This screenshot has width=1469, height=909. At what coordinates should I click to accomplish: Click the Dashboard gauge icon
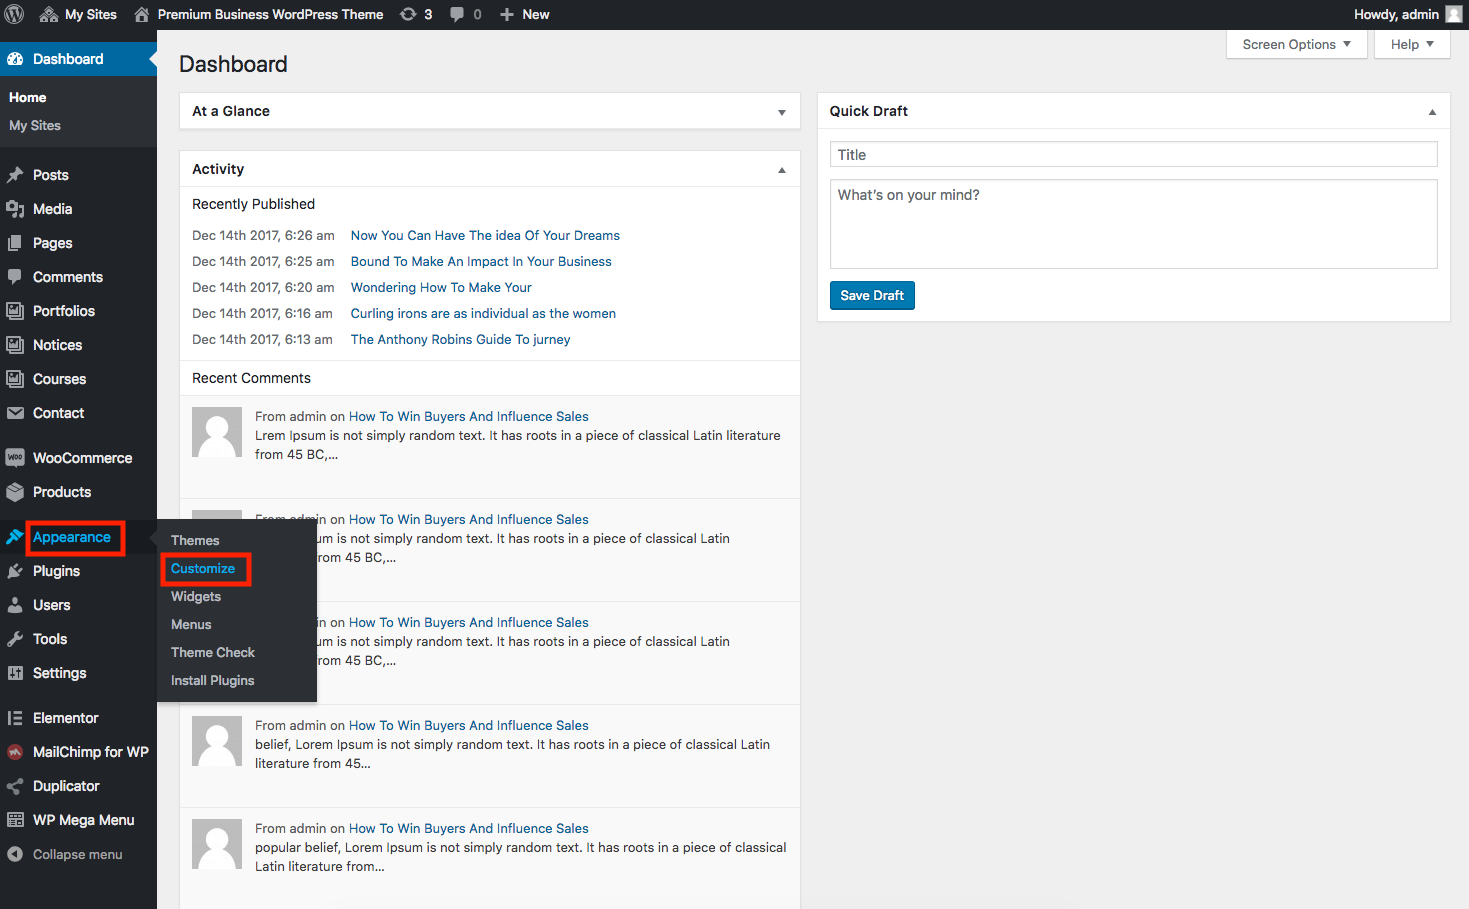(15, 59)
